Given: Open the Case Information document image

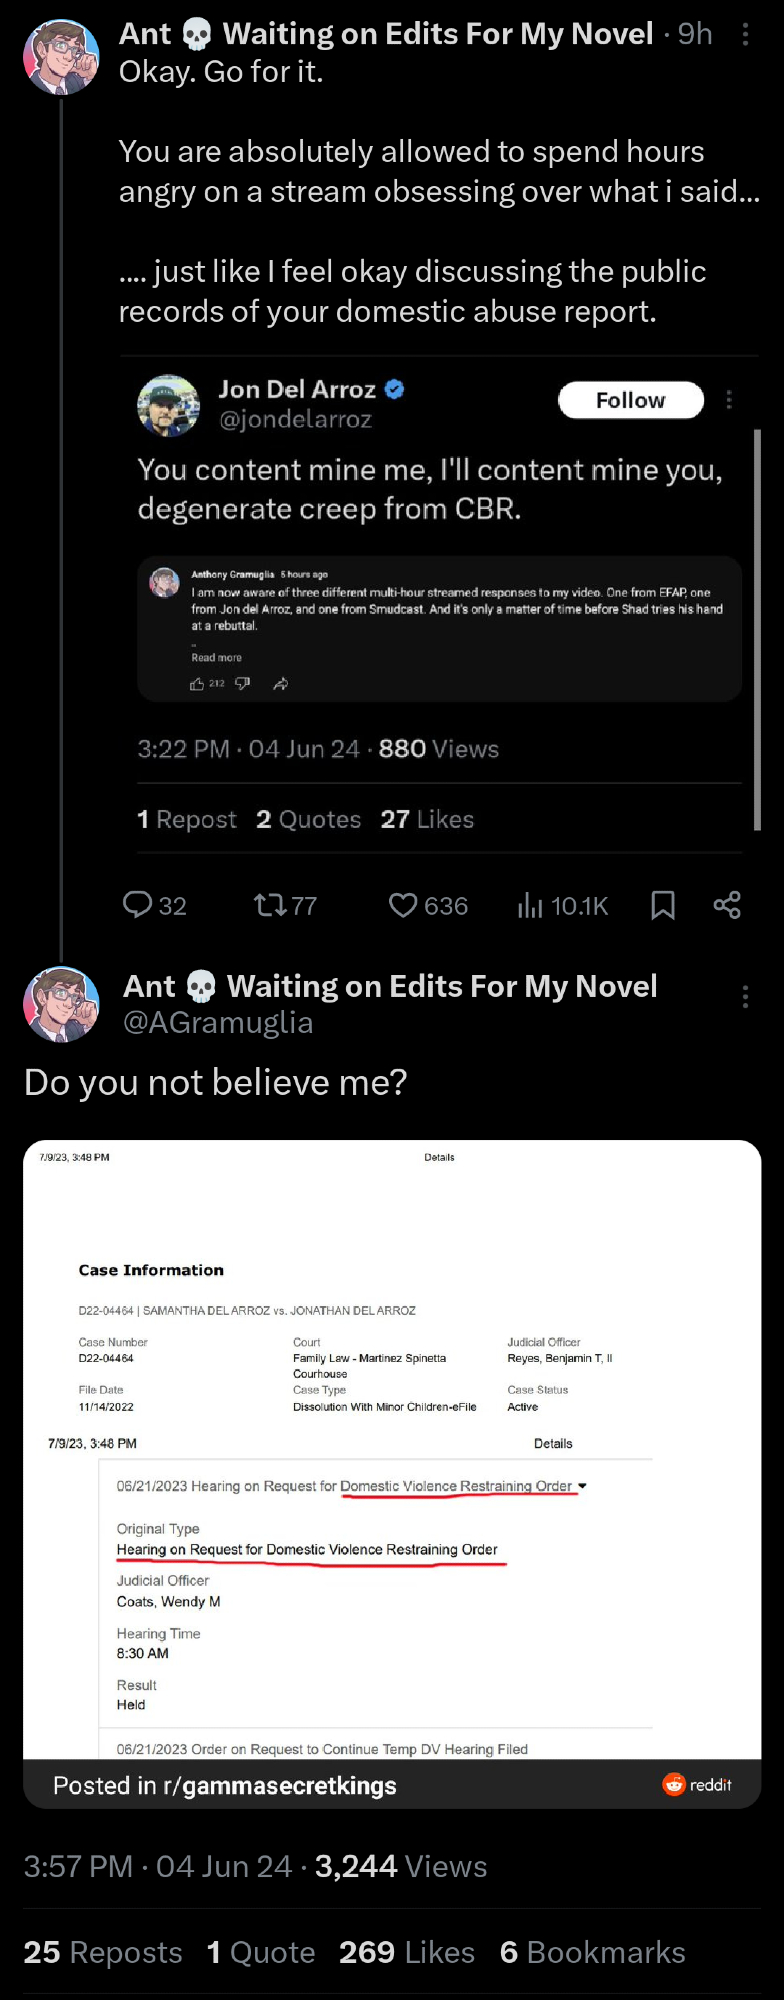Looking at the screenshot, I should coord(392,1450).
